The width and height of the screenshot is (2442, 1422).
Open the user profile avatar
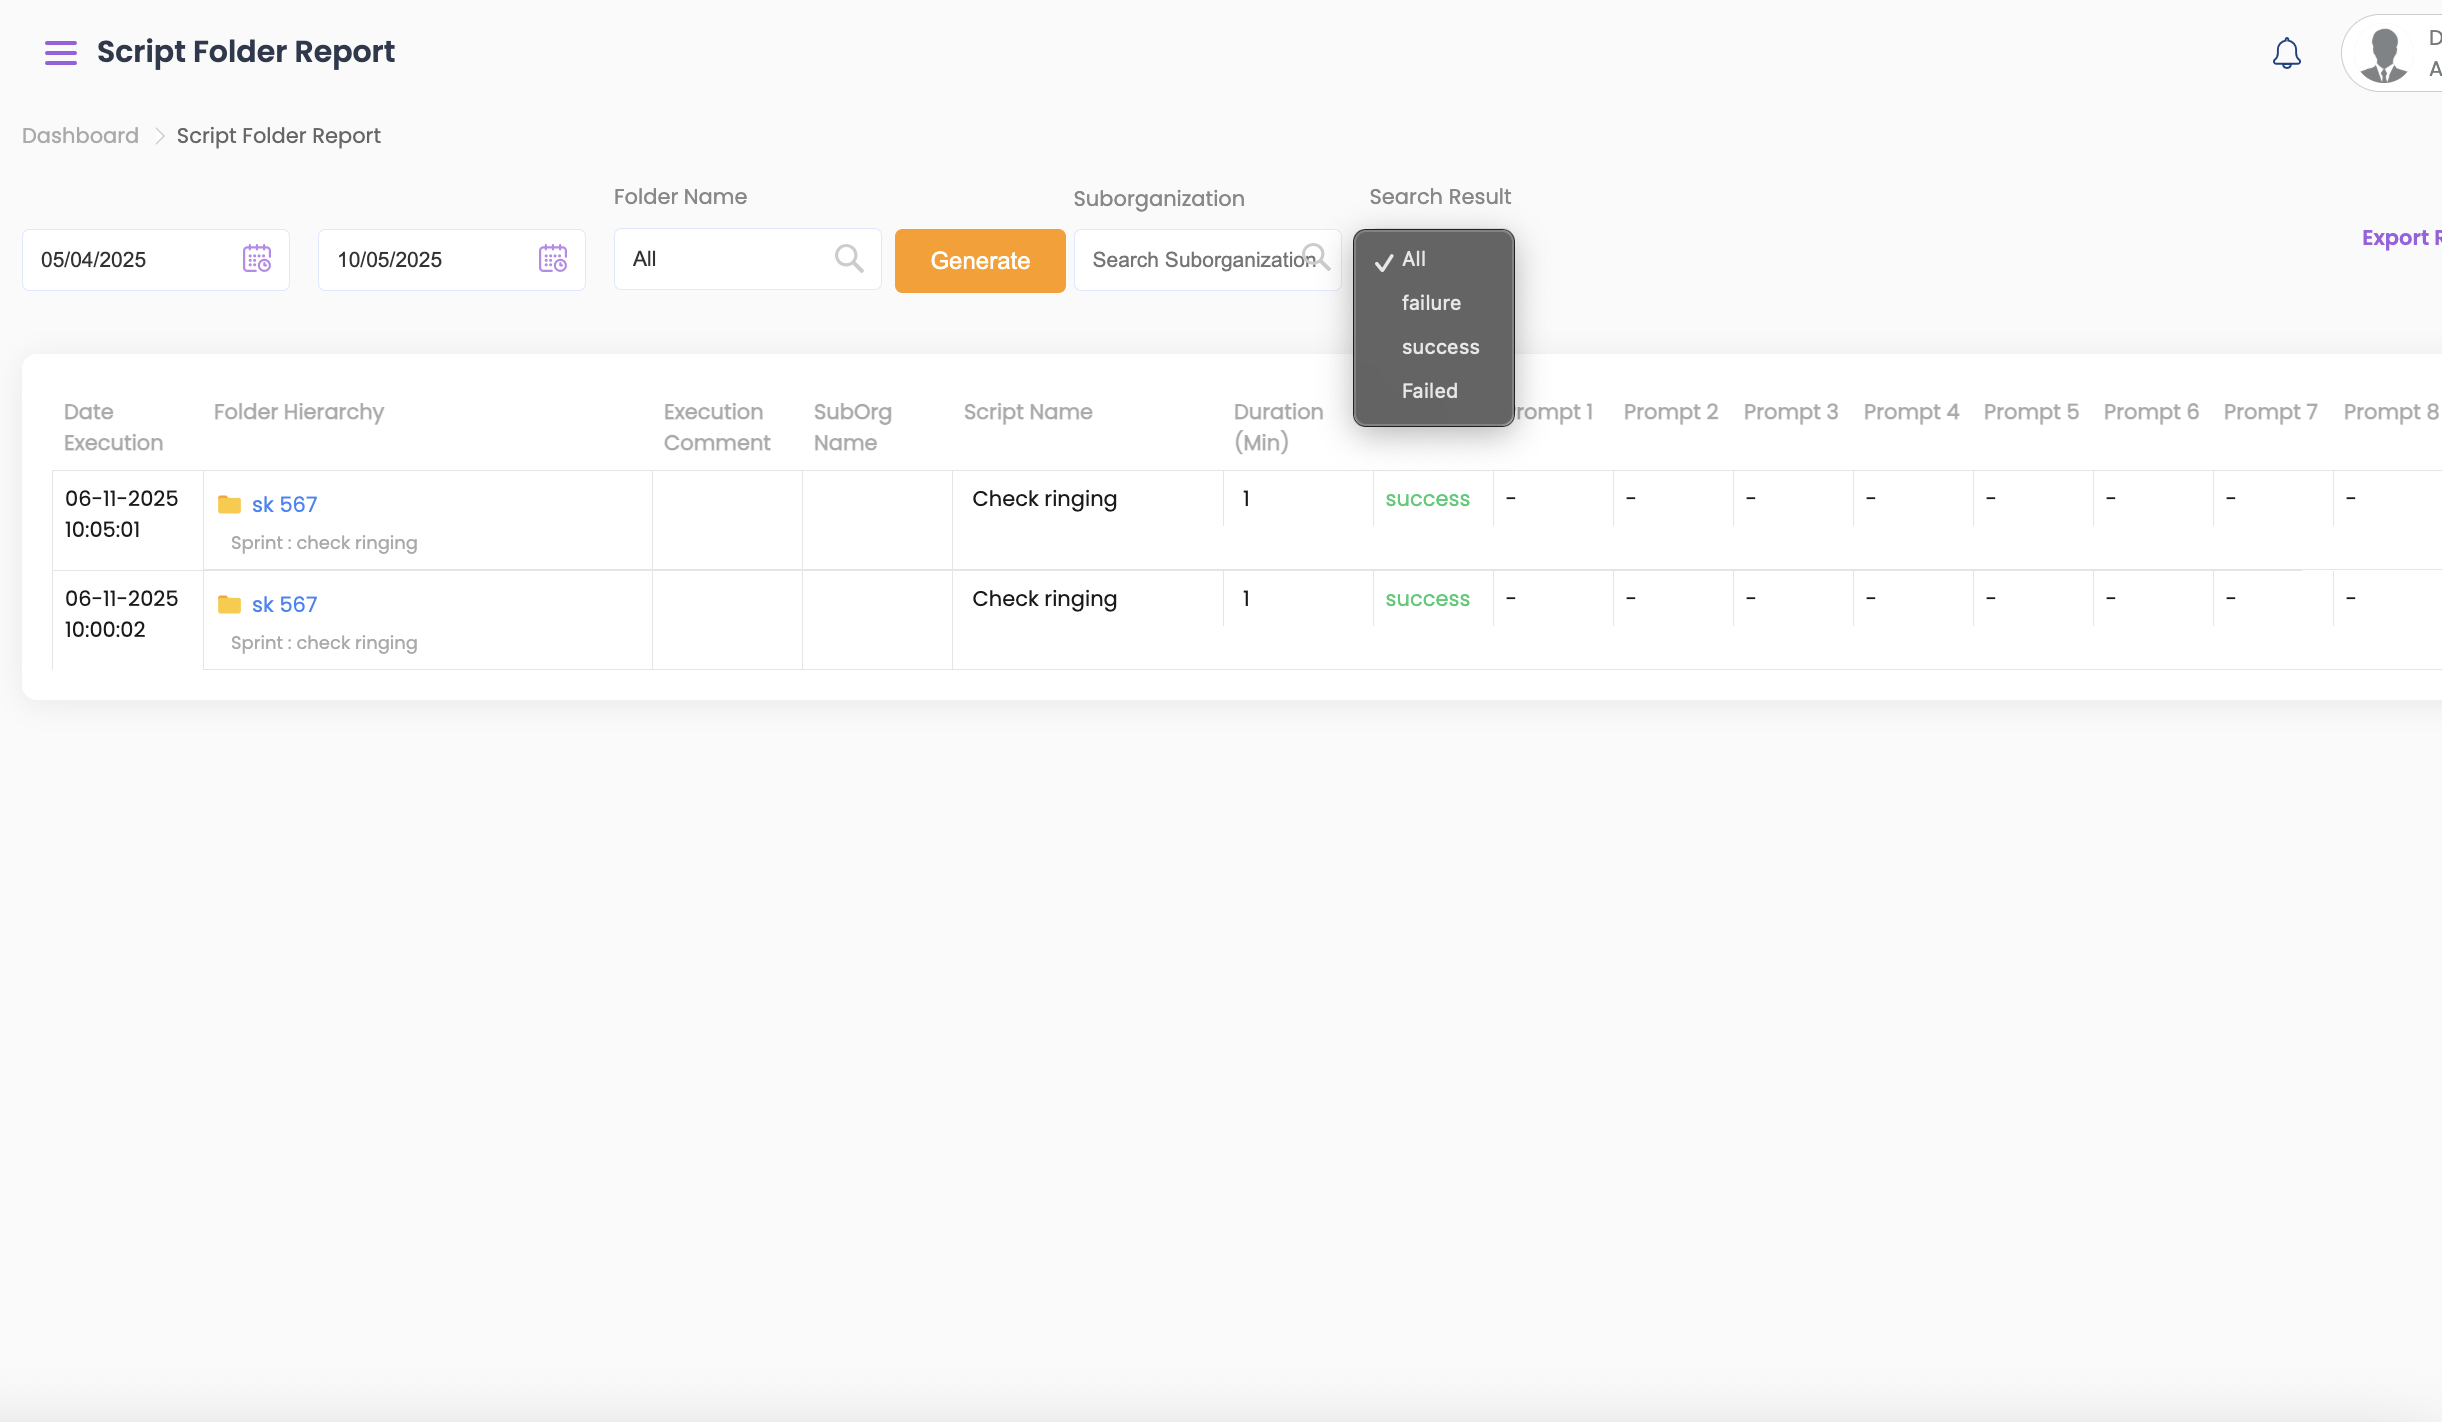pos(2384,54)
